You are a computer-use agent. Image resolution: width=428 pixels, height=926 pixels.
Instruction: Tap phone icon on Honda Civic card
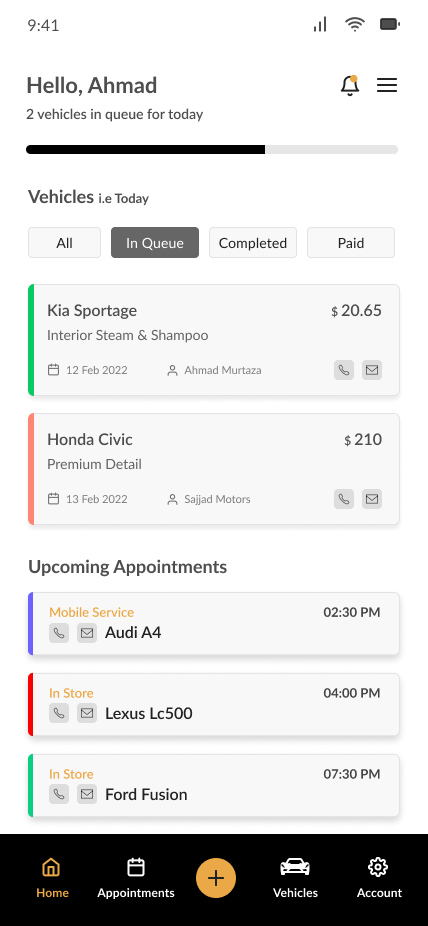(x=344, y=499)
